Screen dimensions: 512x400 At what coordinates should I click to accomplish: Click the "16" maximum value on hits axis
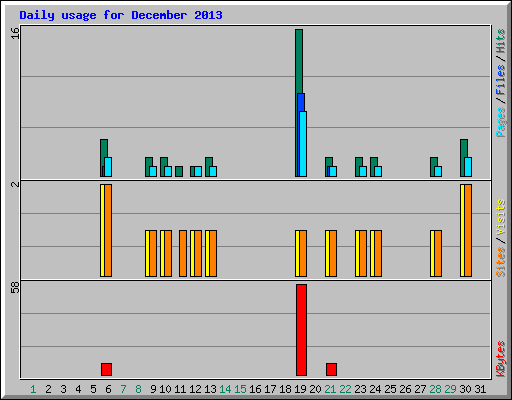(15, 33)
